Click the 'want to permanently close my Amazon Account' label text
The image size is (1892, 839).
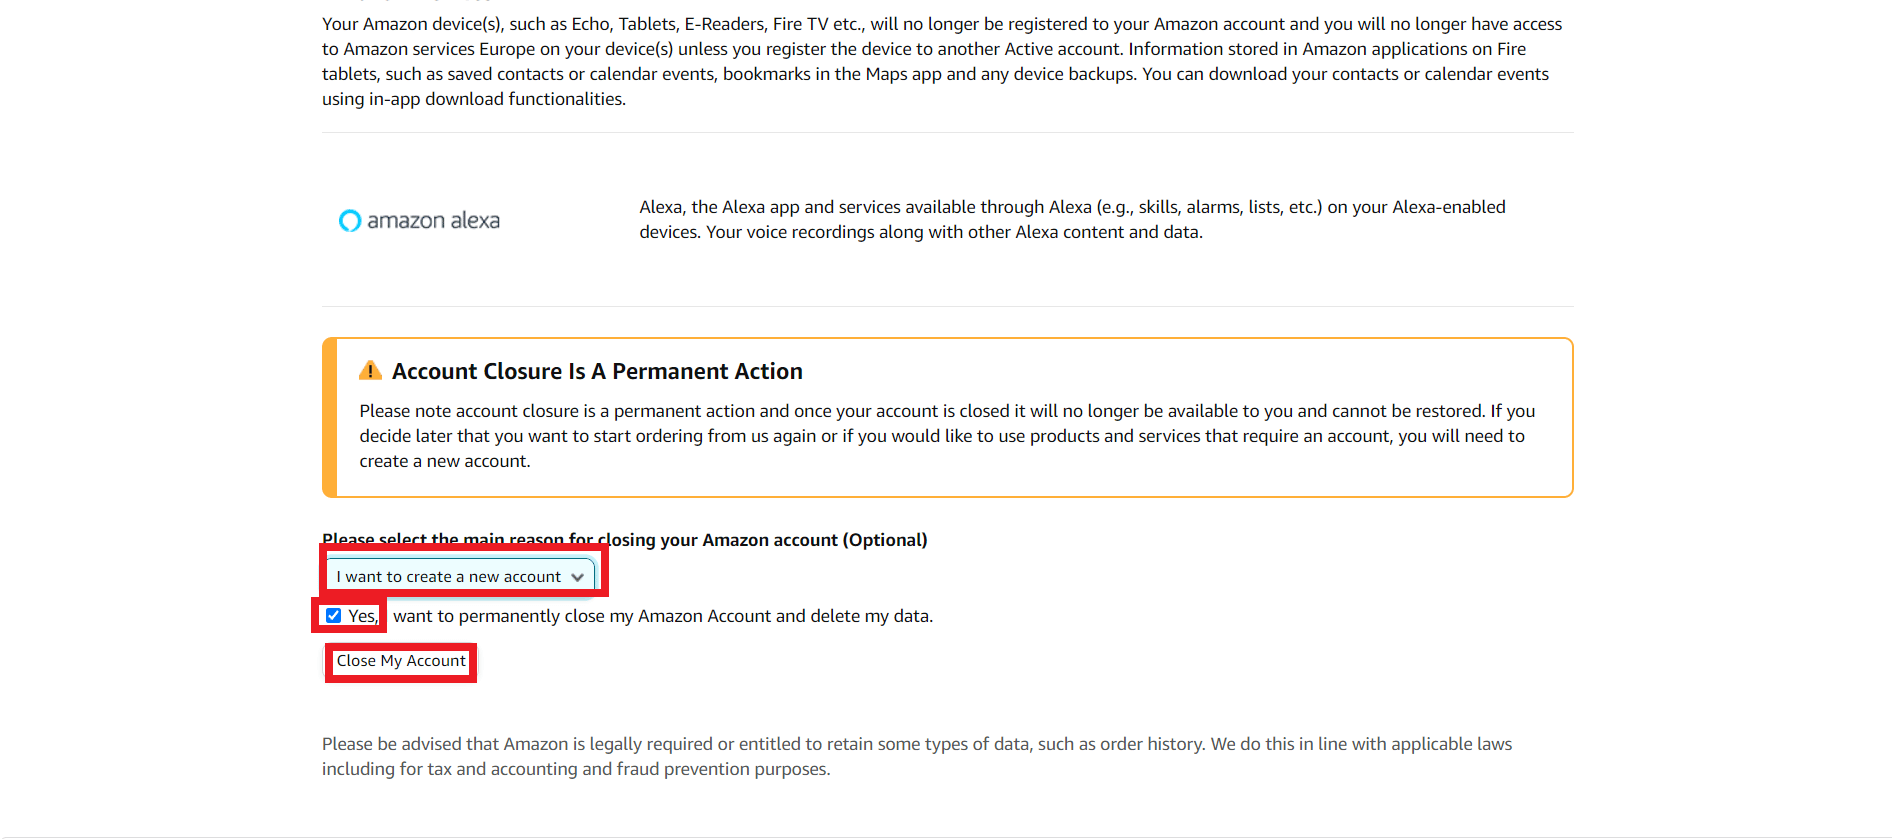(662, 616)
